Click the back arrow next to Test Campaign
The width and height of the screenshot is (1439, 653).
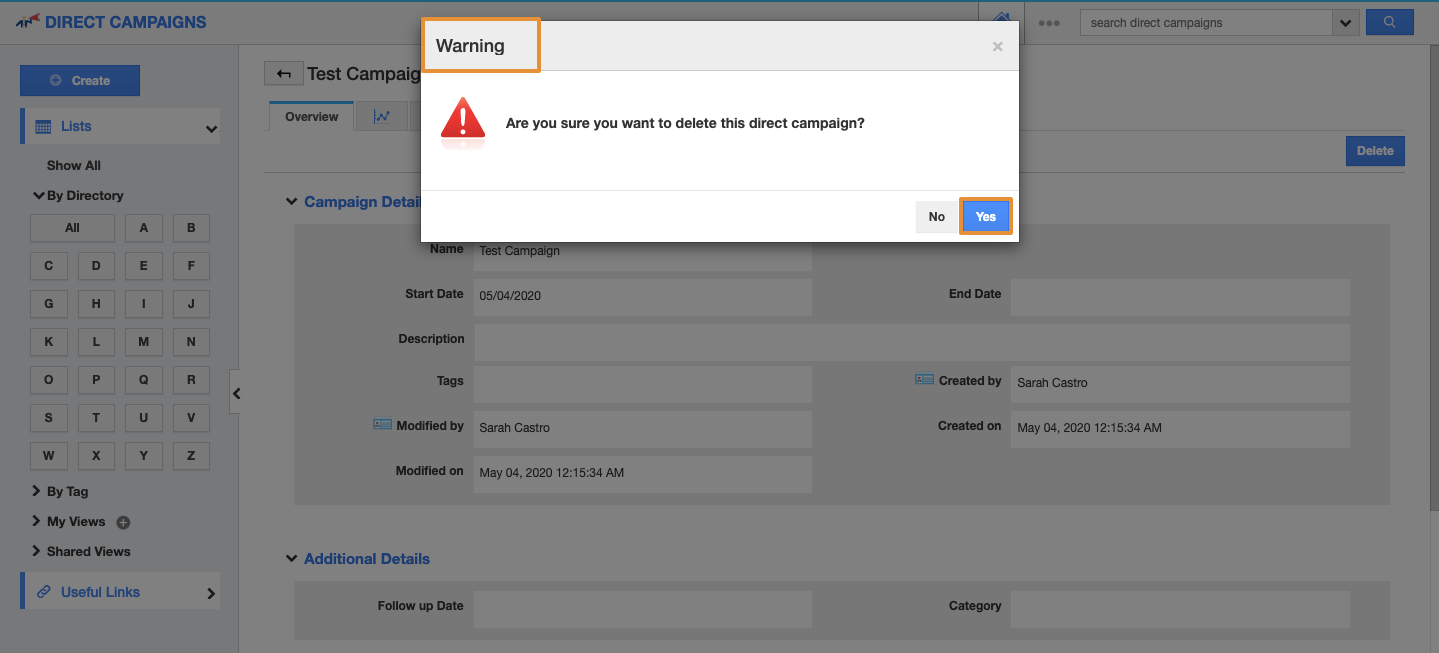(x=283, y=72)
